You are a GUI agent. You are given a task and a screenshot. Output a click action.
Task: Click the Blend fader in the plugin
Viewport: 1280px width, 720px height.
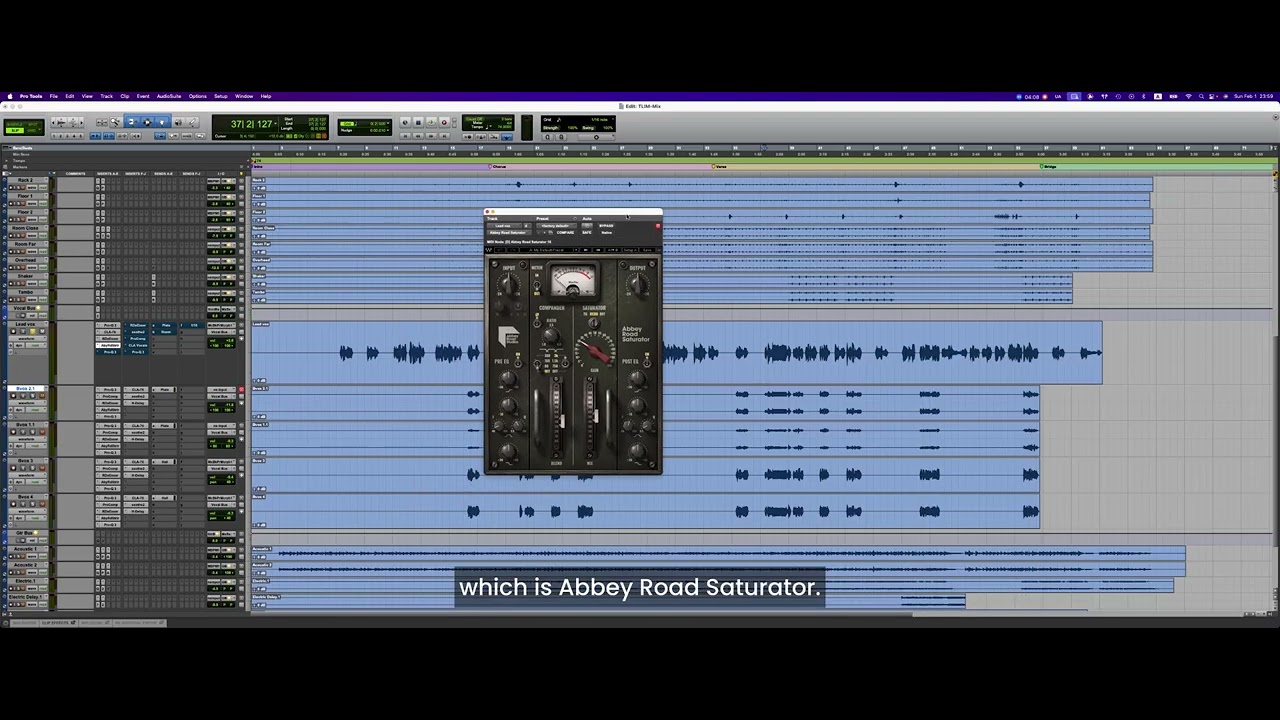[563, 421]
